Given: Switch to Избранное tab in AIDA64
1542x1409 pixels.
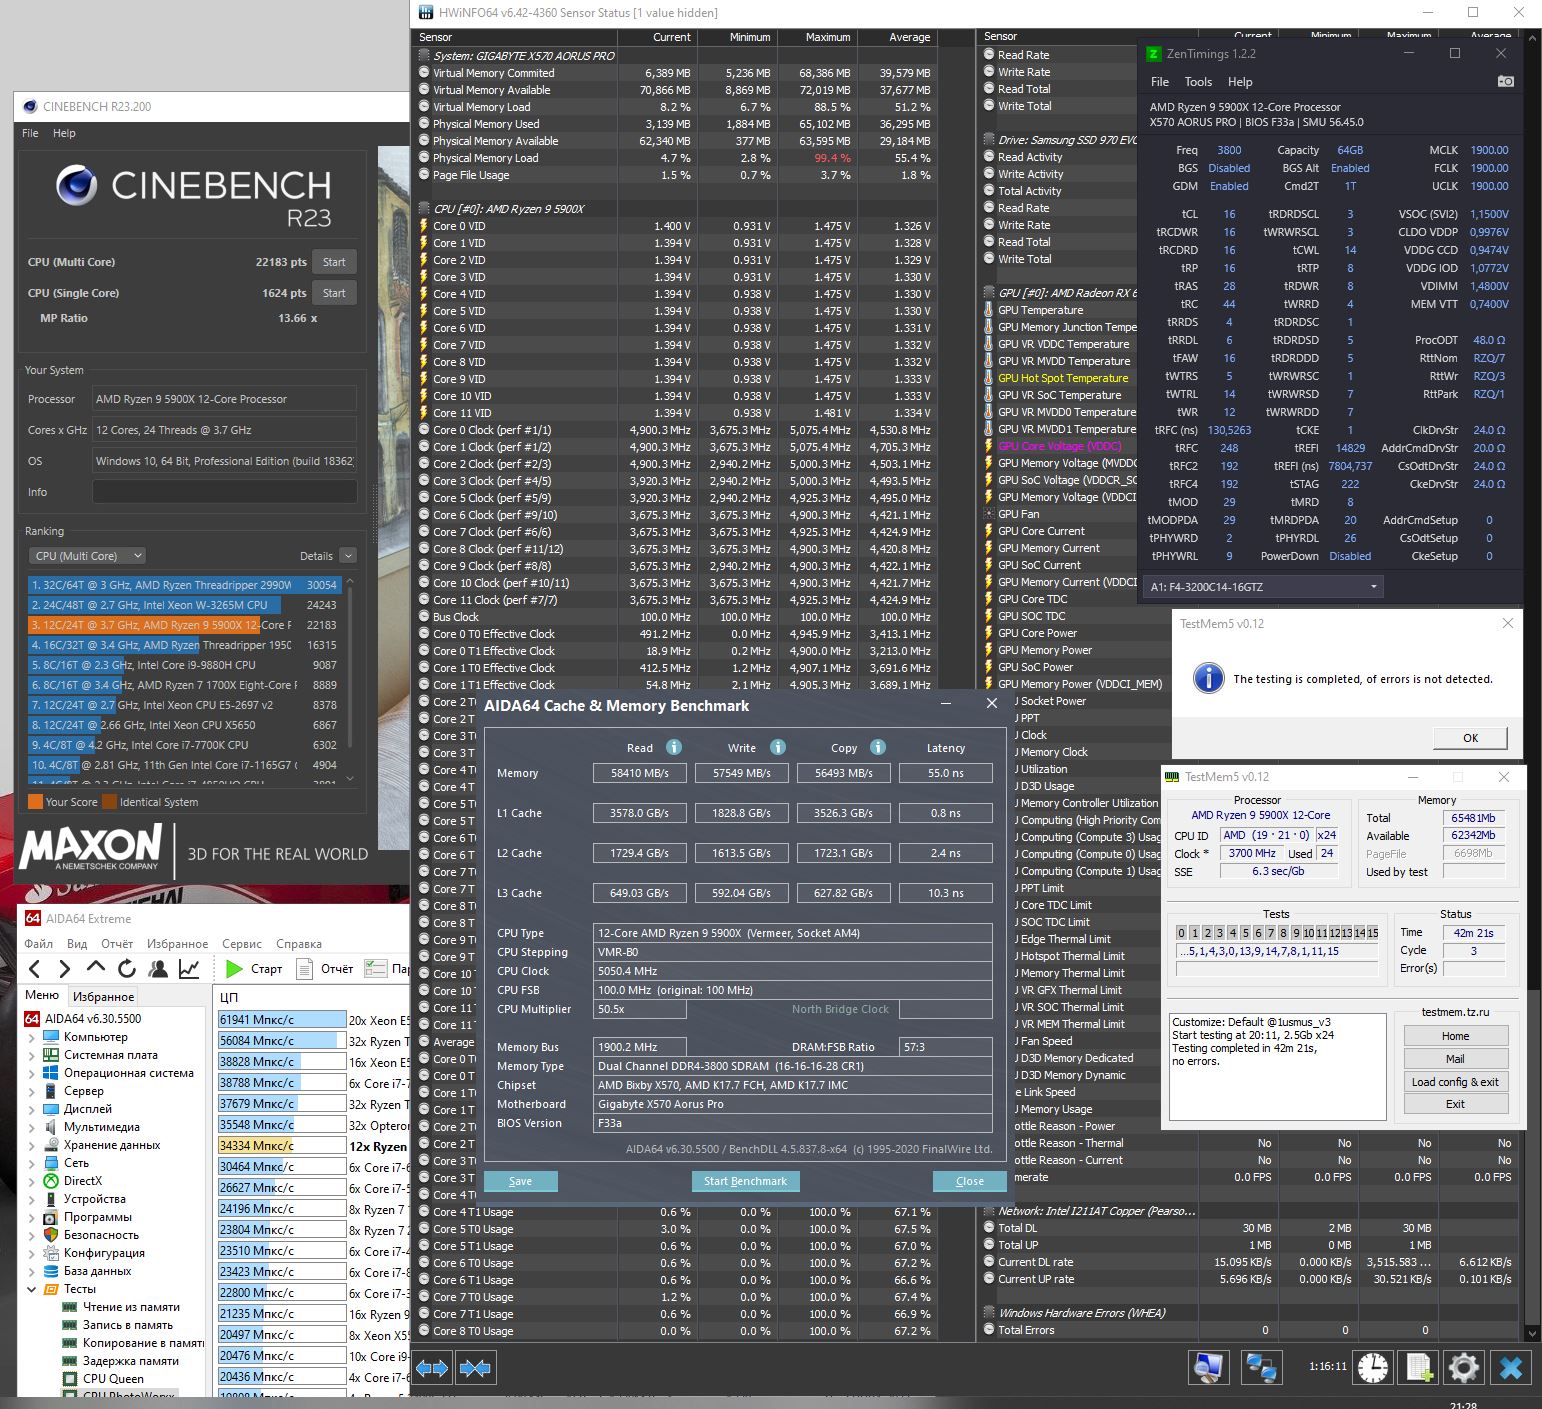Looking at the screenshot, I should click(103, 996).
